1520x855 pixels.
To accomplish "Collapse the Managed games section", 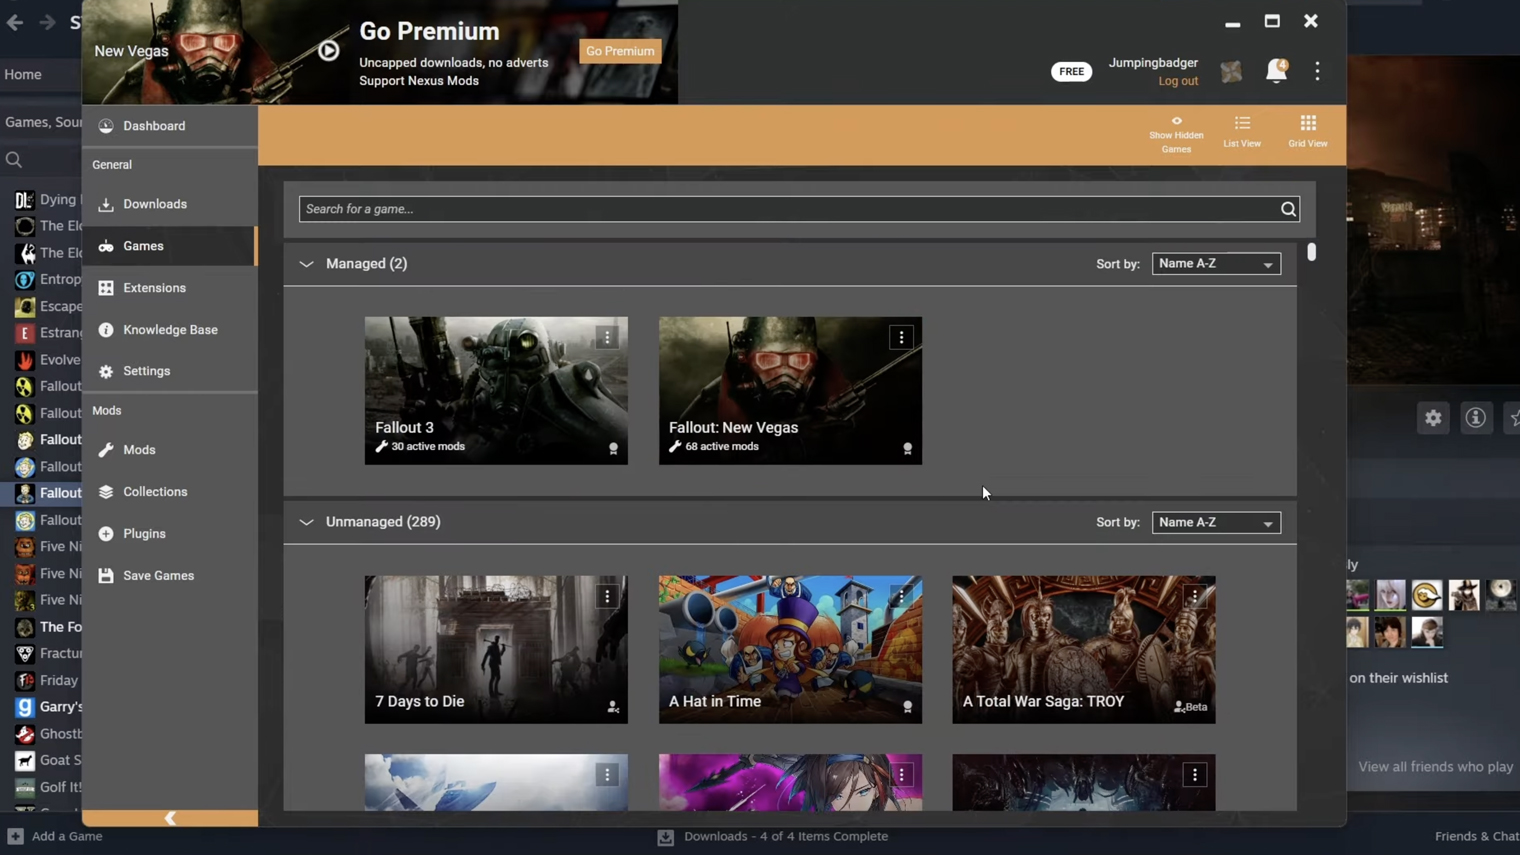I will [x=306, y=264].
